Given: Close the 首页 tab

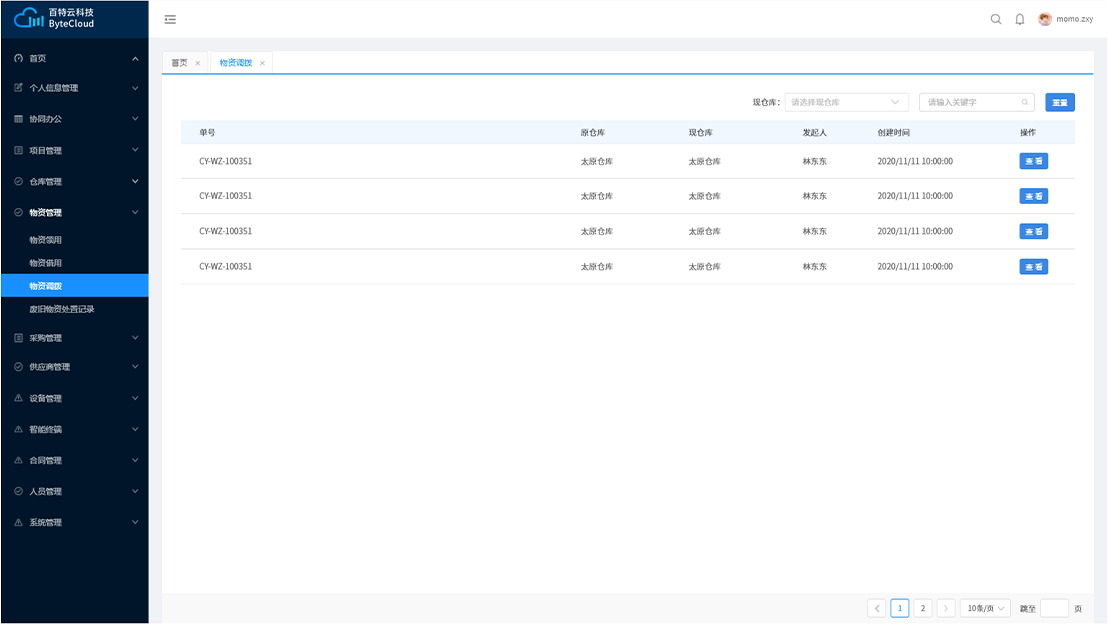Looking at the screenshot, I should point(198,63).
